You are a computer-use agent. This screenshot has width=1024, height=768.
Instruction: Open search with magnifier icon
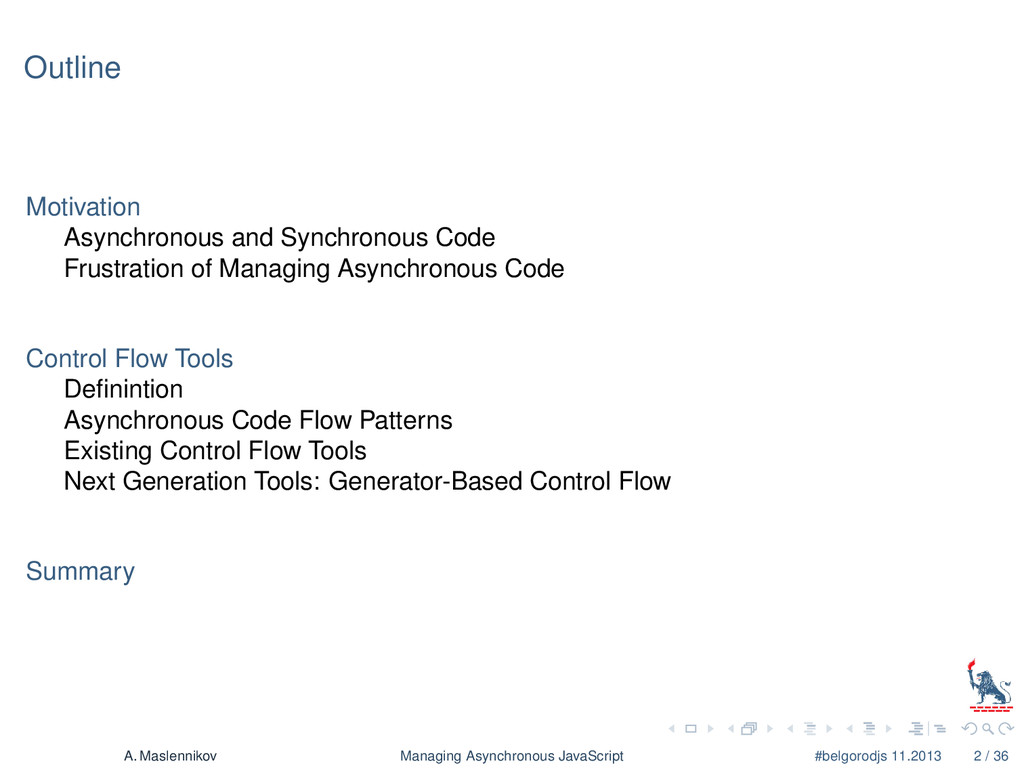tap(988, 729)
